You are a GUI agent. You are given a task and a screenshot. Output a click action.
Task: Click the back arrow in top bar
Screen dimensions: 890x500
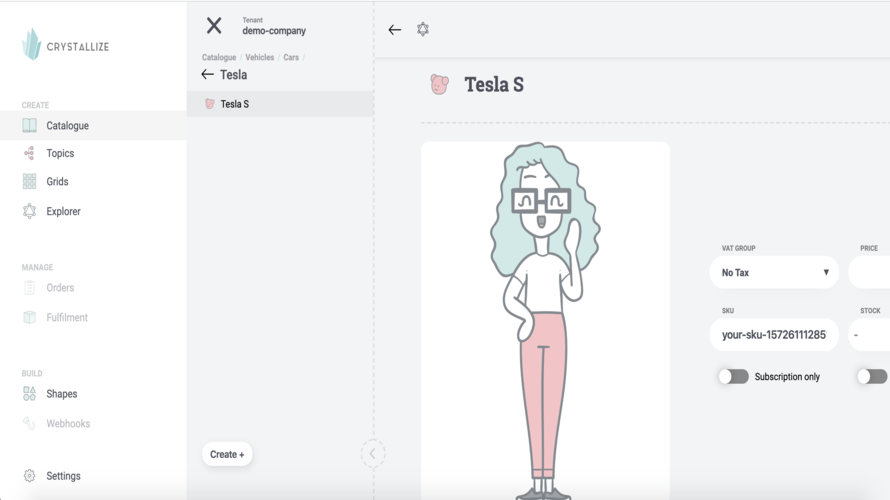(x=394, y=30)
